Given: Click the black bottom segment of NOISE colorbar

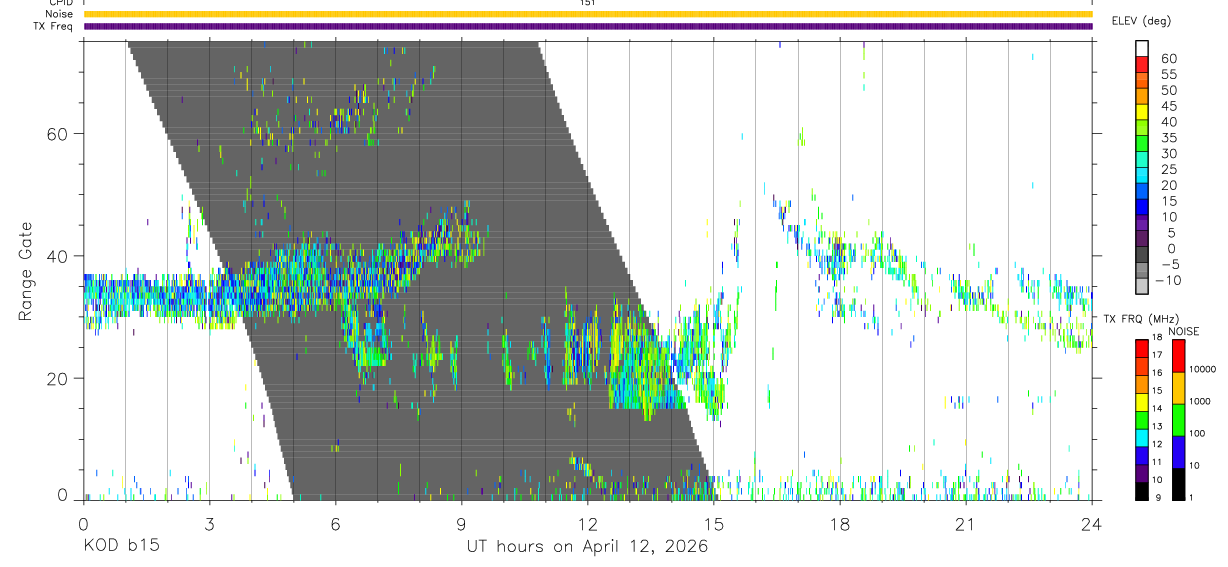Looking at the screenshot, I should (x=1178, y=484).
